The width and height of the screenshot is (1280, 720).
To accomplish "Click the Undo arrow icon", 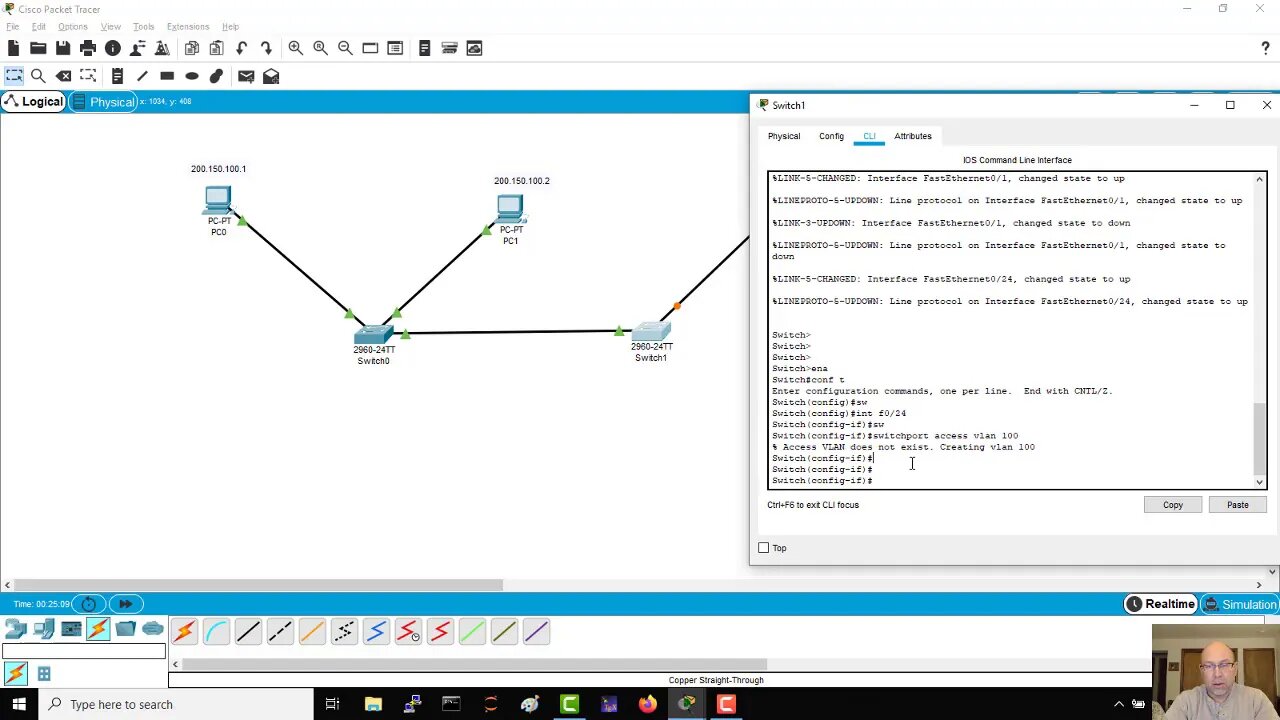I will point(242,48).
